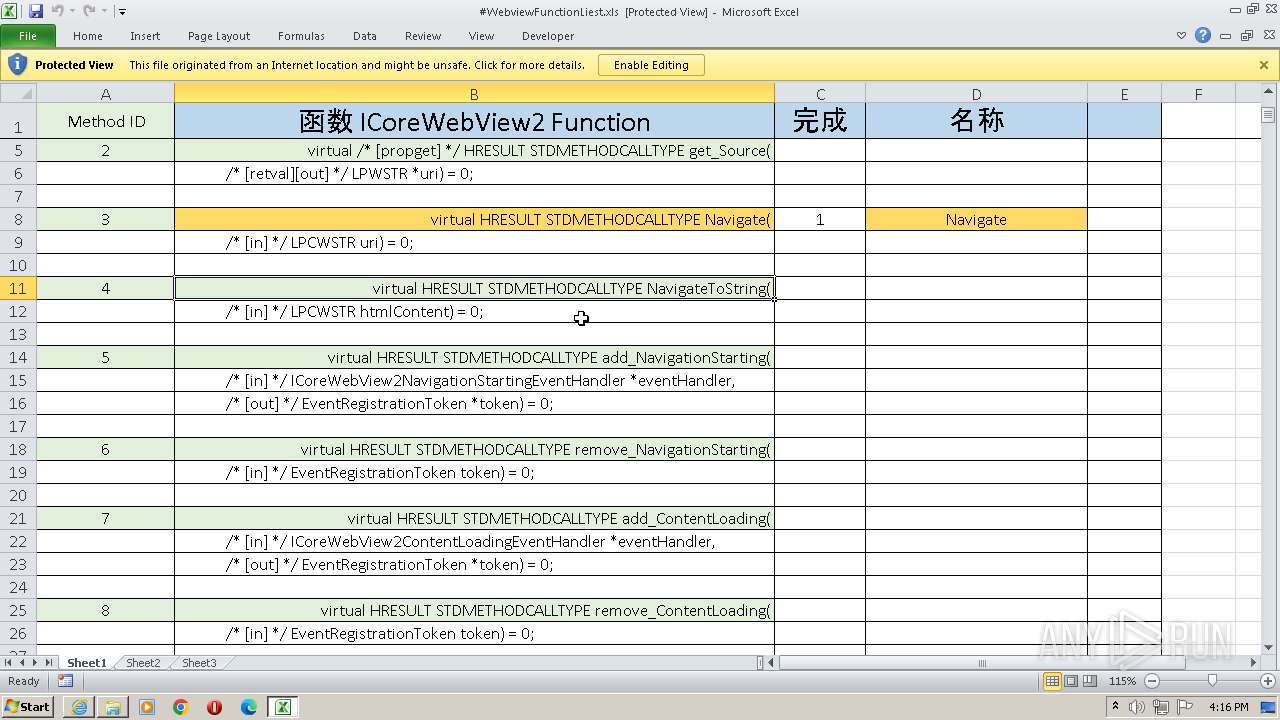Open Microsoft Edge from taskbar
1280x720 pixels.
click(249, 707)
